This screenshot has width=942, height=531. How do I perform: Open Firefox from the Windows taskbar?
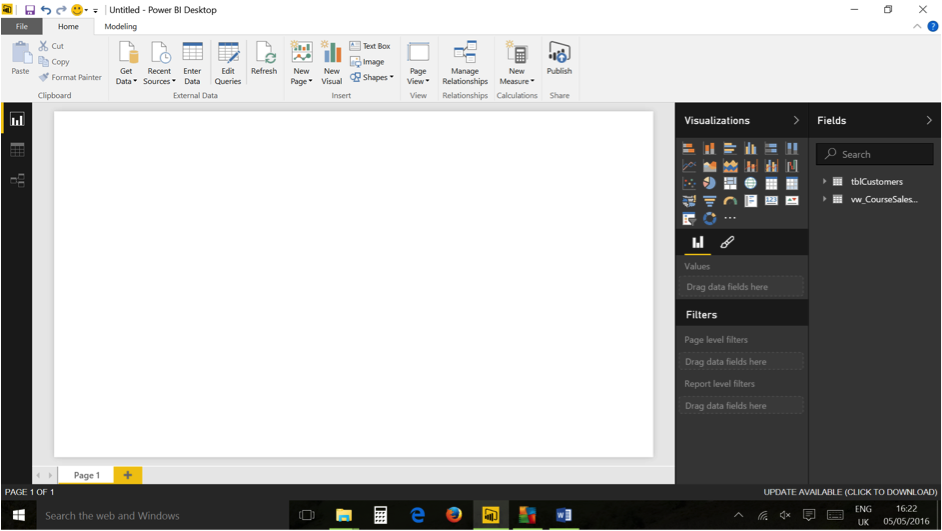(x=454, y=515)
